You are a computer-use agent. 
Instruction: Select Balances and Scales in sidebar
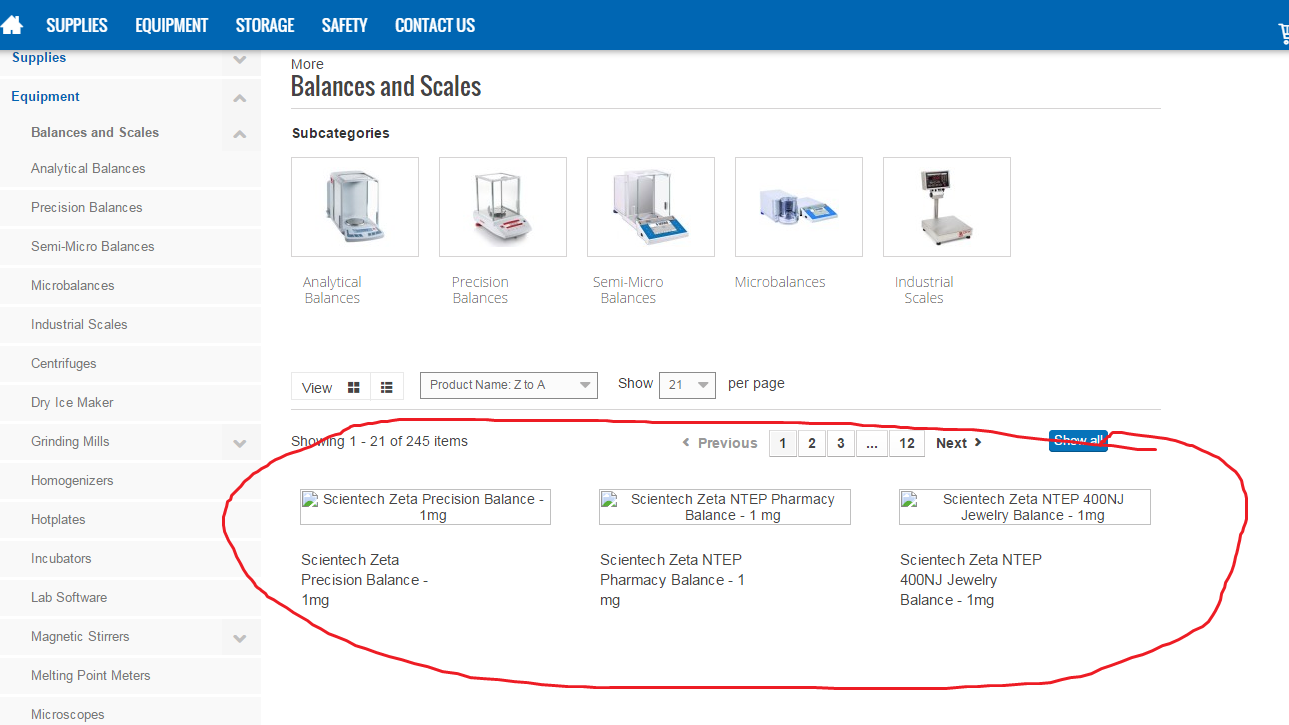pyautogui.click(x=95, y=132)
